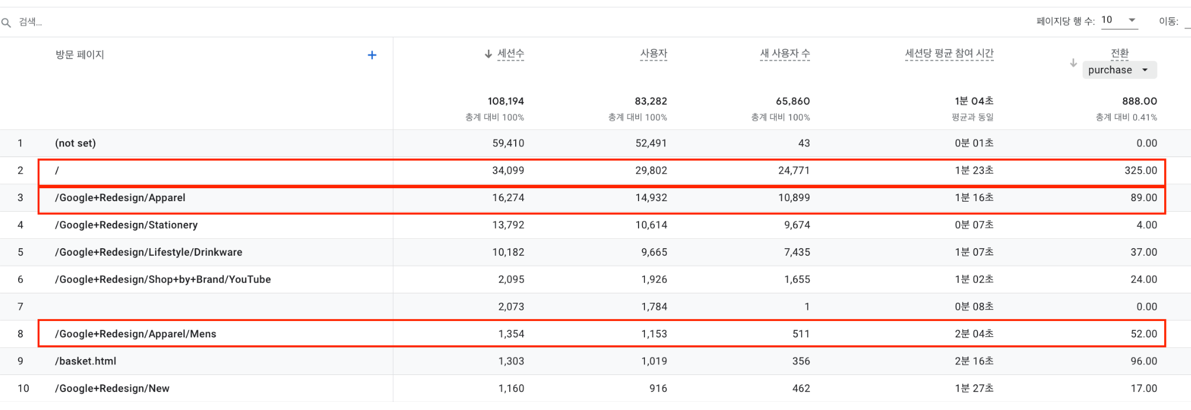Click the /Google+Redesign/Apparel/Mens row
1191x410 pixels.
point(135,334)
